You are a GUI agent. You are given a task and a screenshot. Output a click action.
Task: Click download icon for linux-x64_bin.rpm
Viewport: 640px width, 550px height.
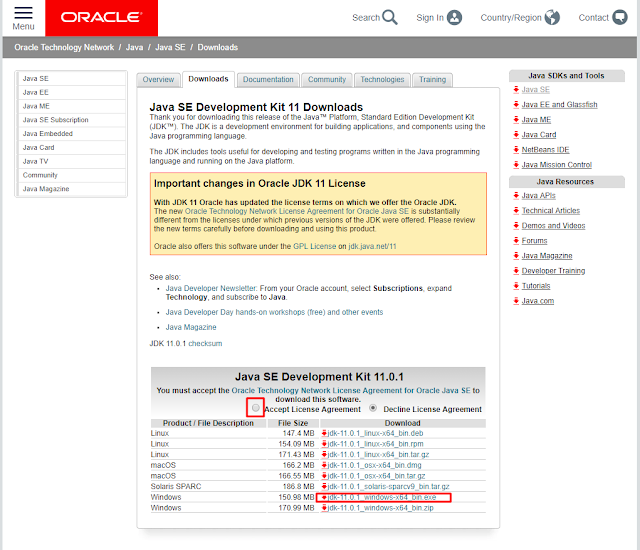pos(324,444)
